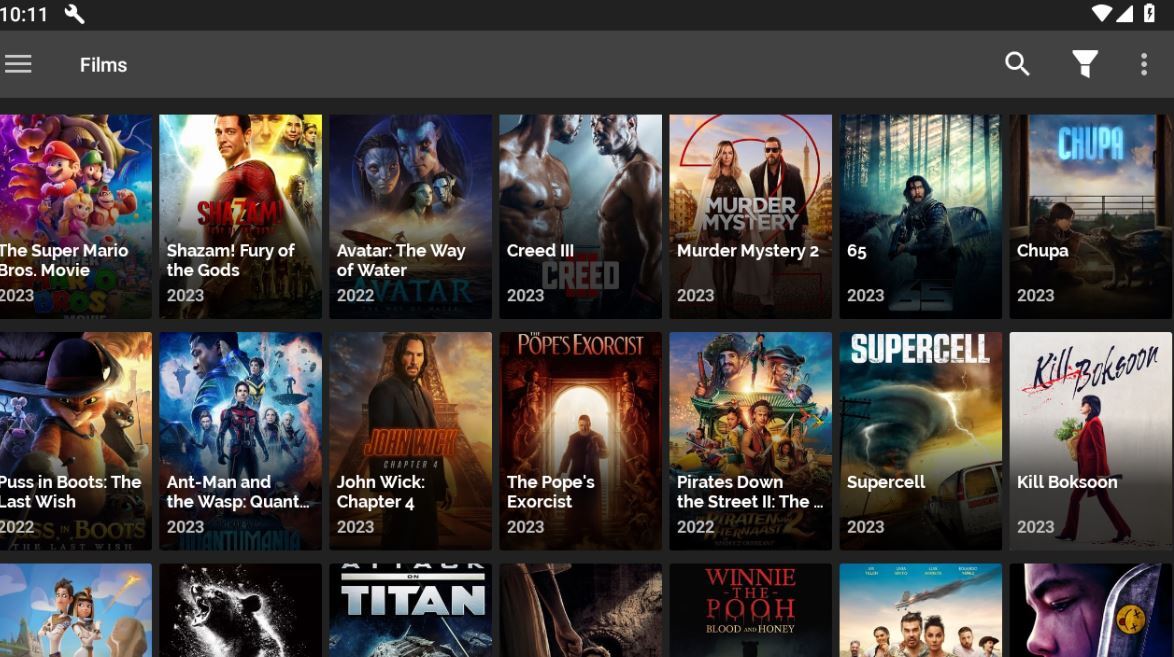Viewport: 1174px width, 657px height.
Task: Open the Creed III movie card
Action: pyautogui.click(x=580, y=217)
